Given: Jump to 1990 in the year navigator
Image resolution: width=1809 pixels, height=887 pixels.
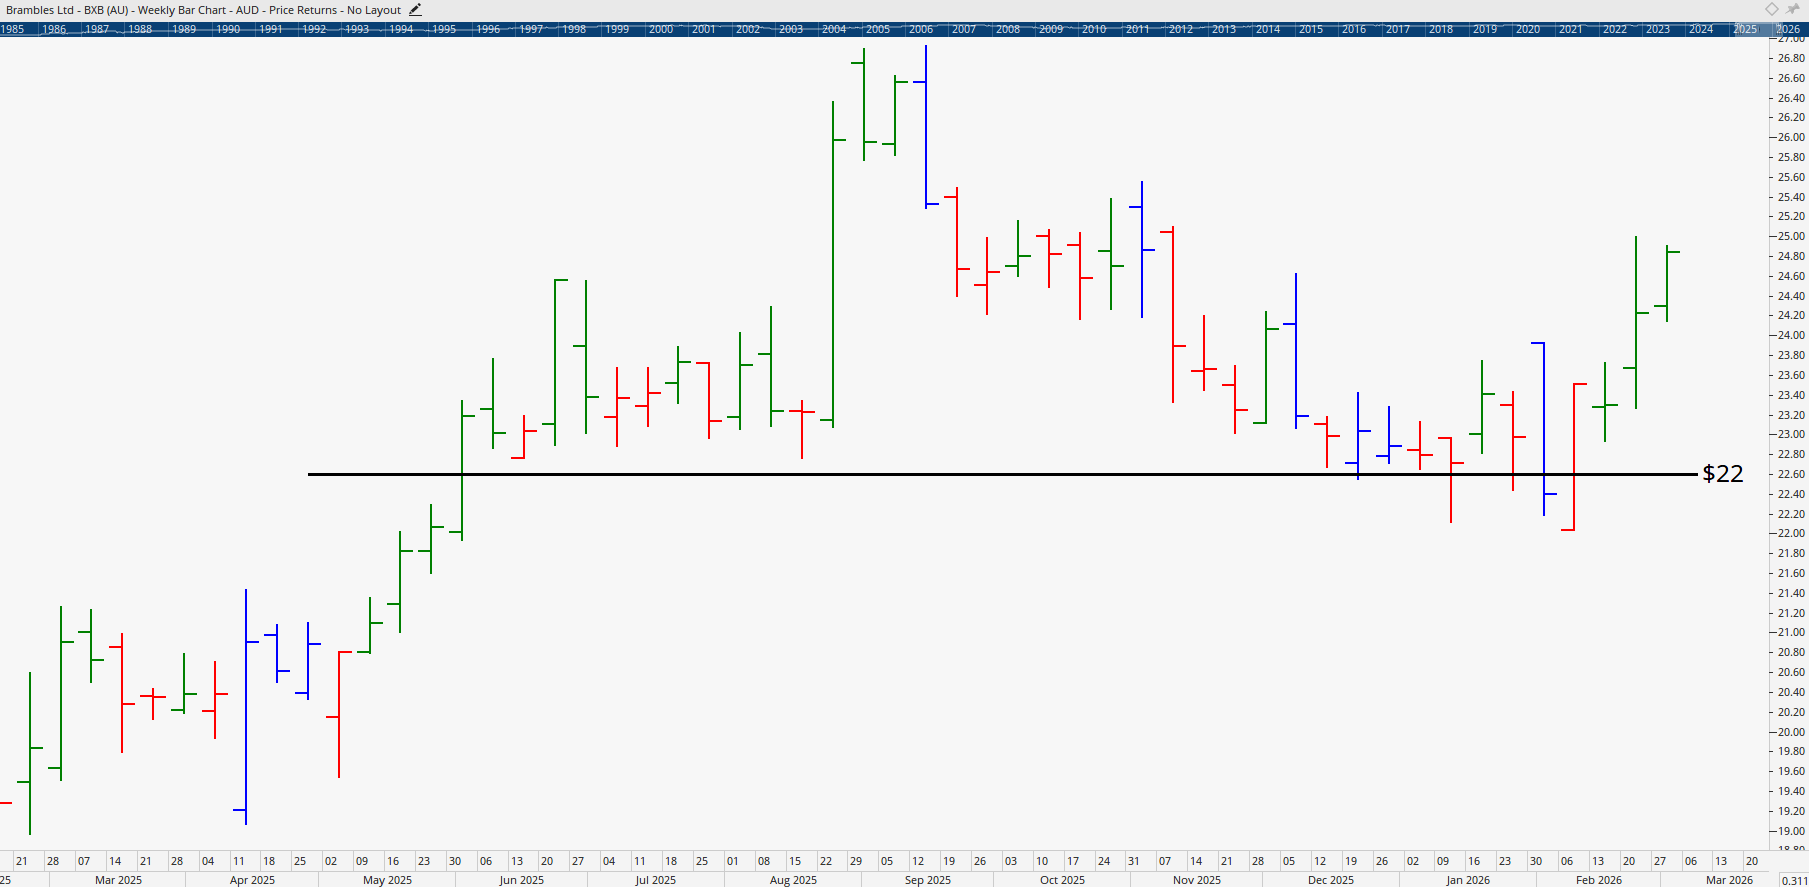Looking at the screenshot, I should pos(228,29).
